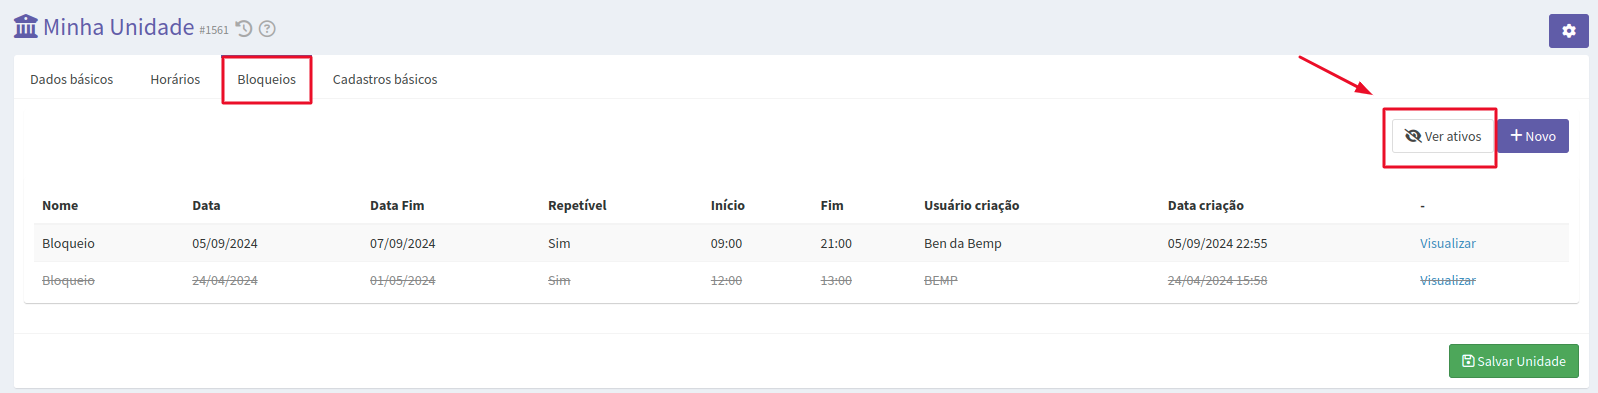Toggle Ver ativos visibility filter
The height and width of the screenshot is (393, 1598).
pos(1443,136)
